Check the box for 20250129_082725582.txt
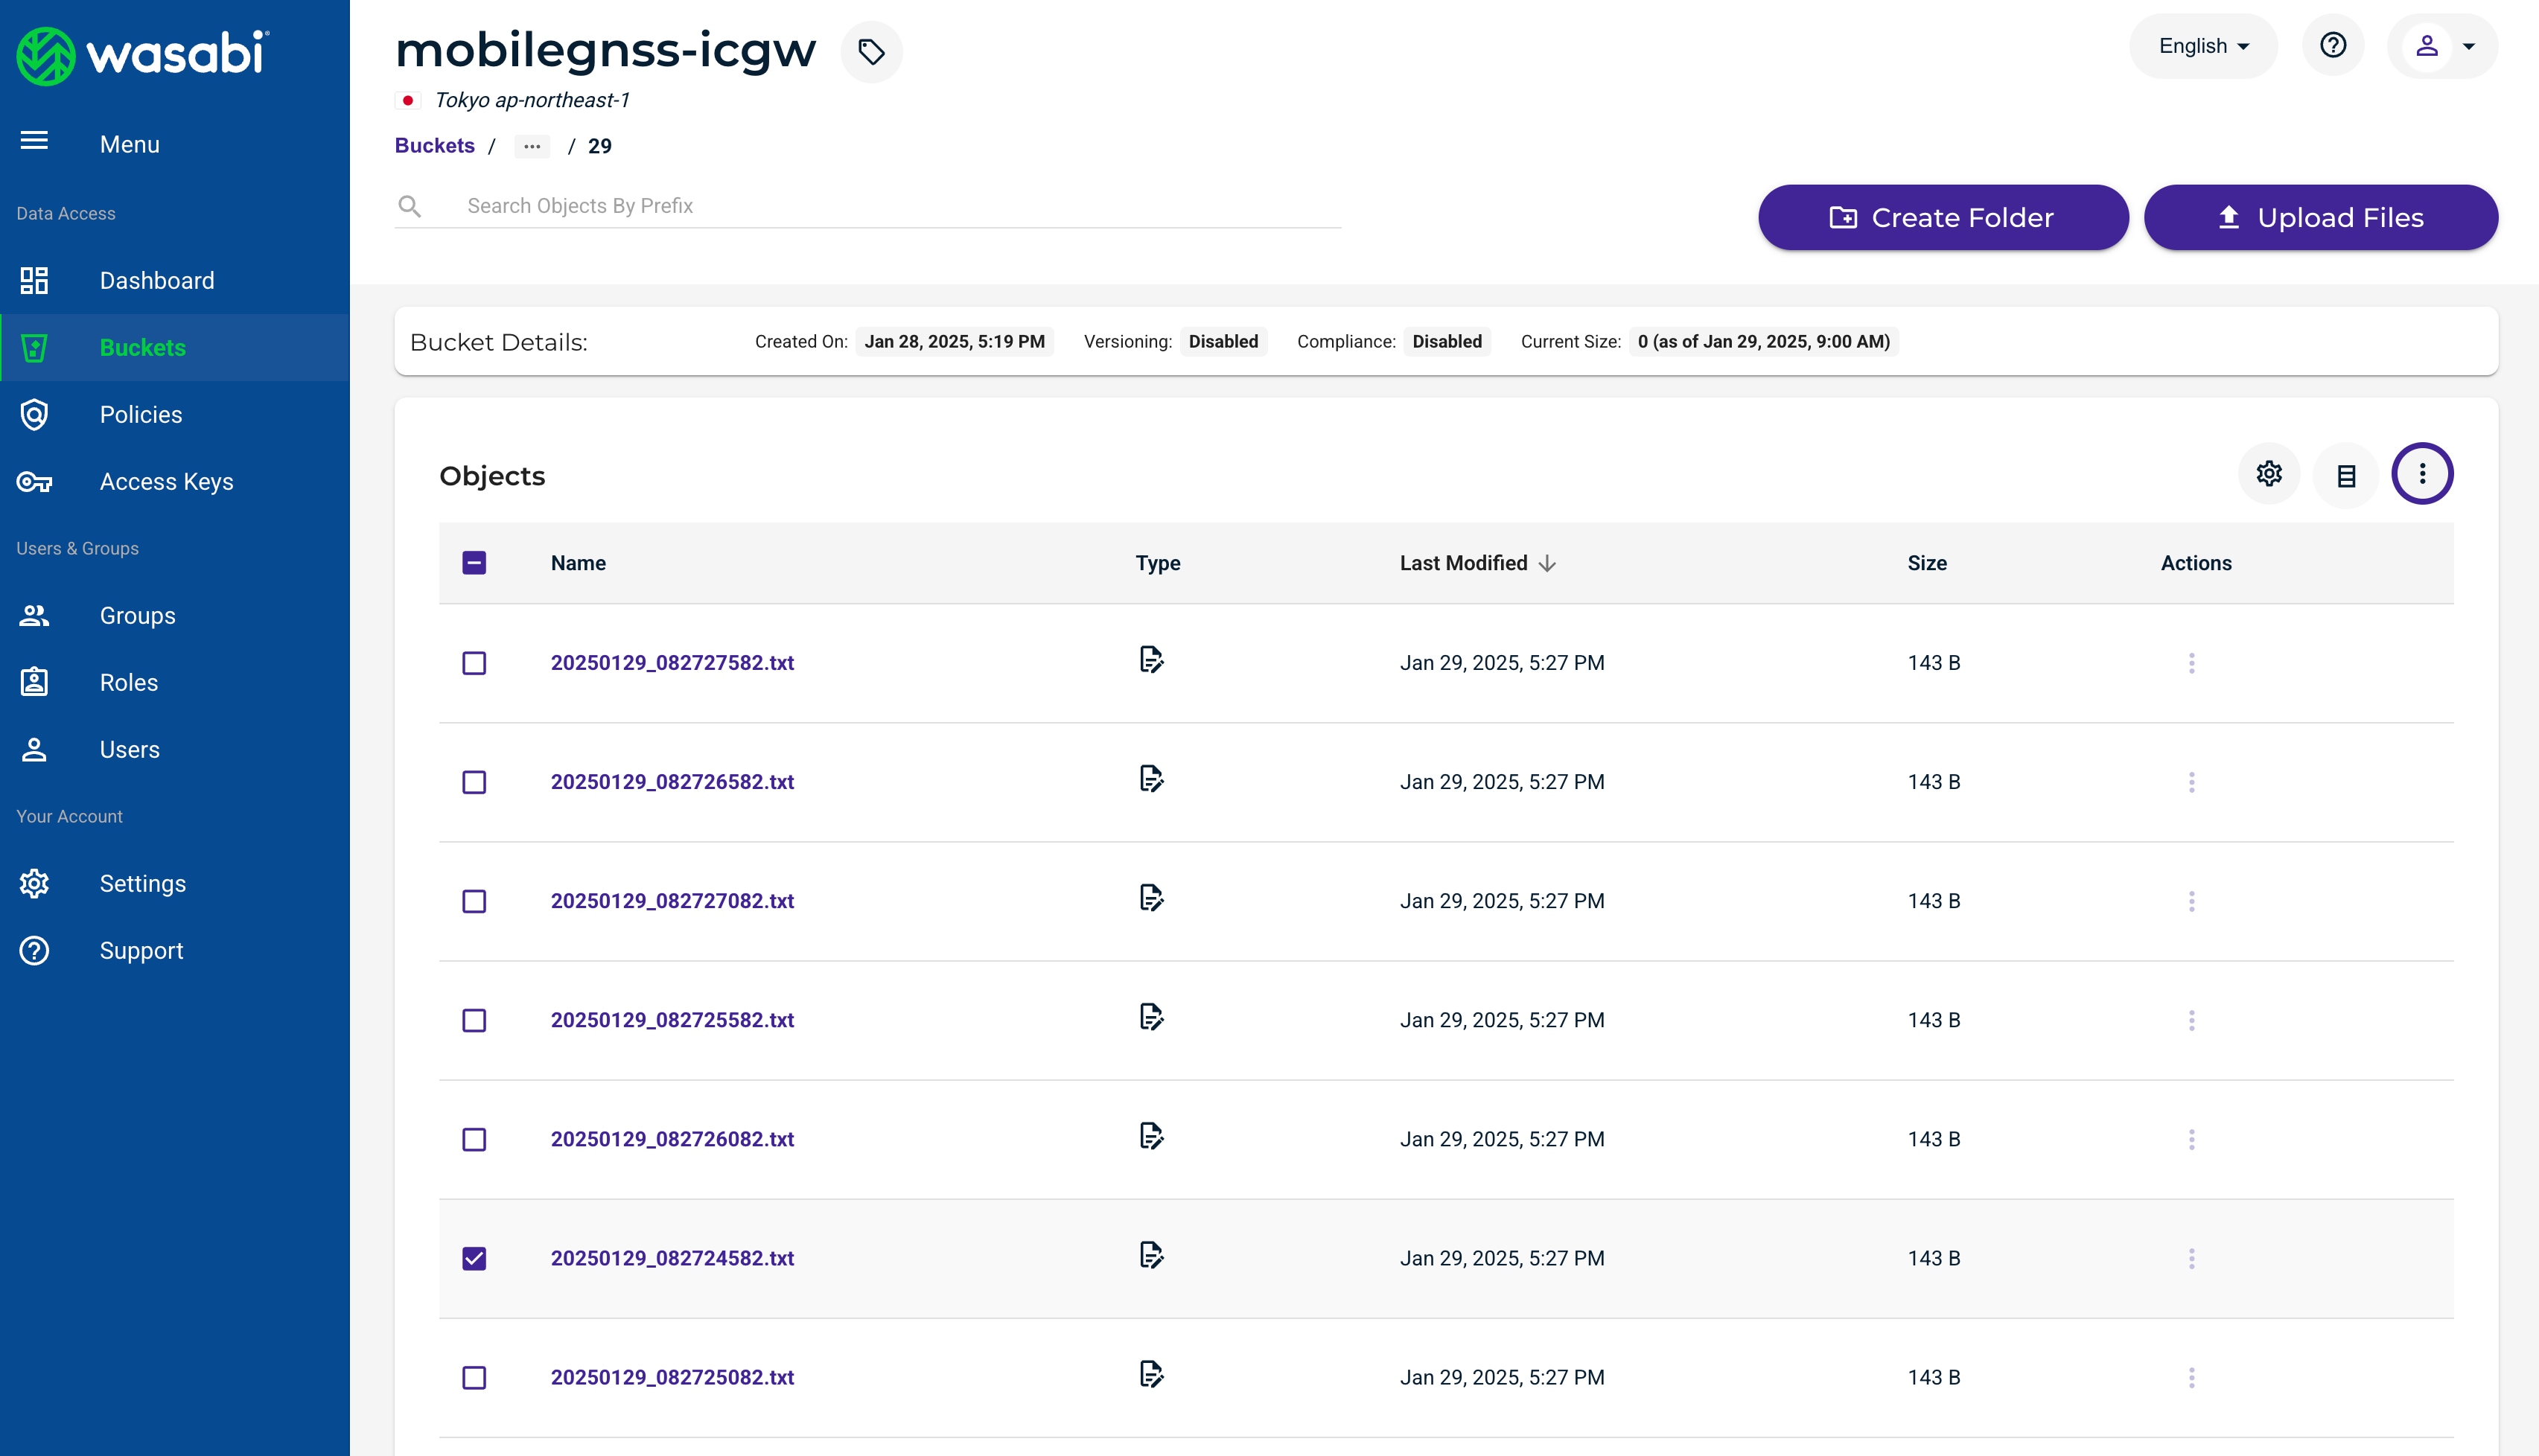The width and height of the screenshot is (2539, 1456). (x=474, y=1020)
